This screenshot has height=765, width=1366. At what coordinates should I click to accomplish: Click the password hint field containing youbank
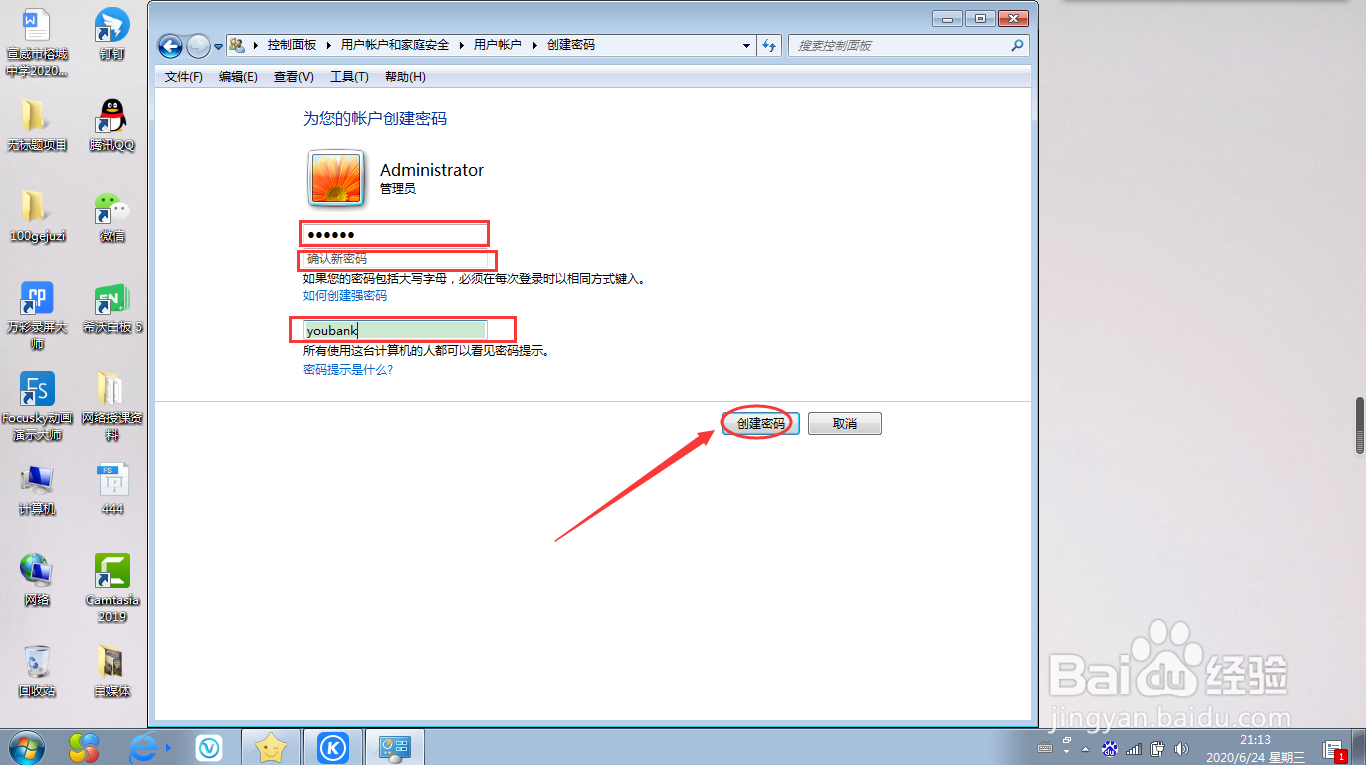tap(395, 330)
